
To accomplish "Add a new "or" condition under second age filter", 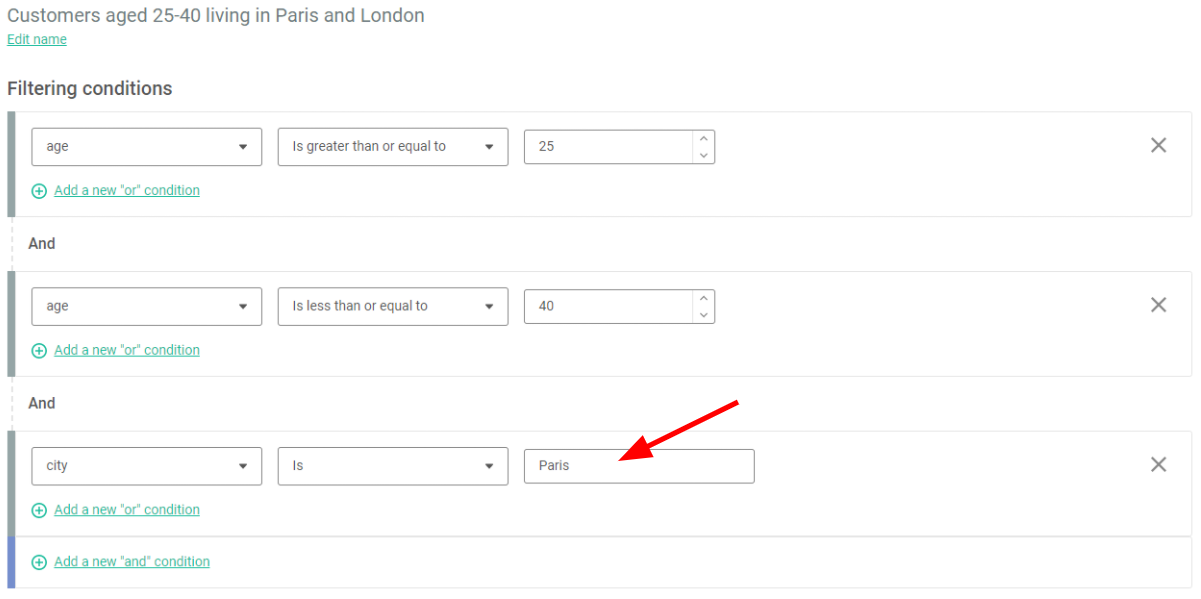I will click(x=127, y=350).
